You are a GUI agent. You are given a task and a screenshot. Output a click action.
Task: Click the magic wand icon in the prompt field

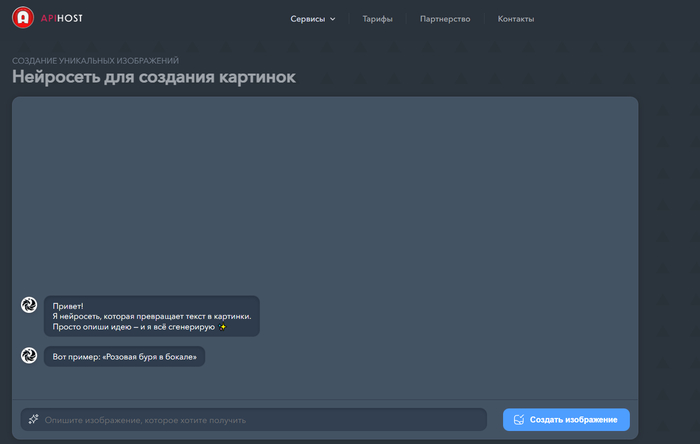pos(33,419)
